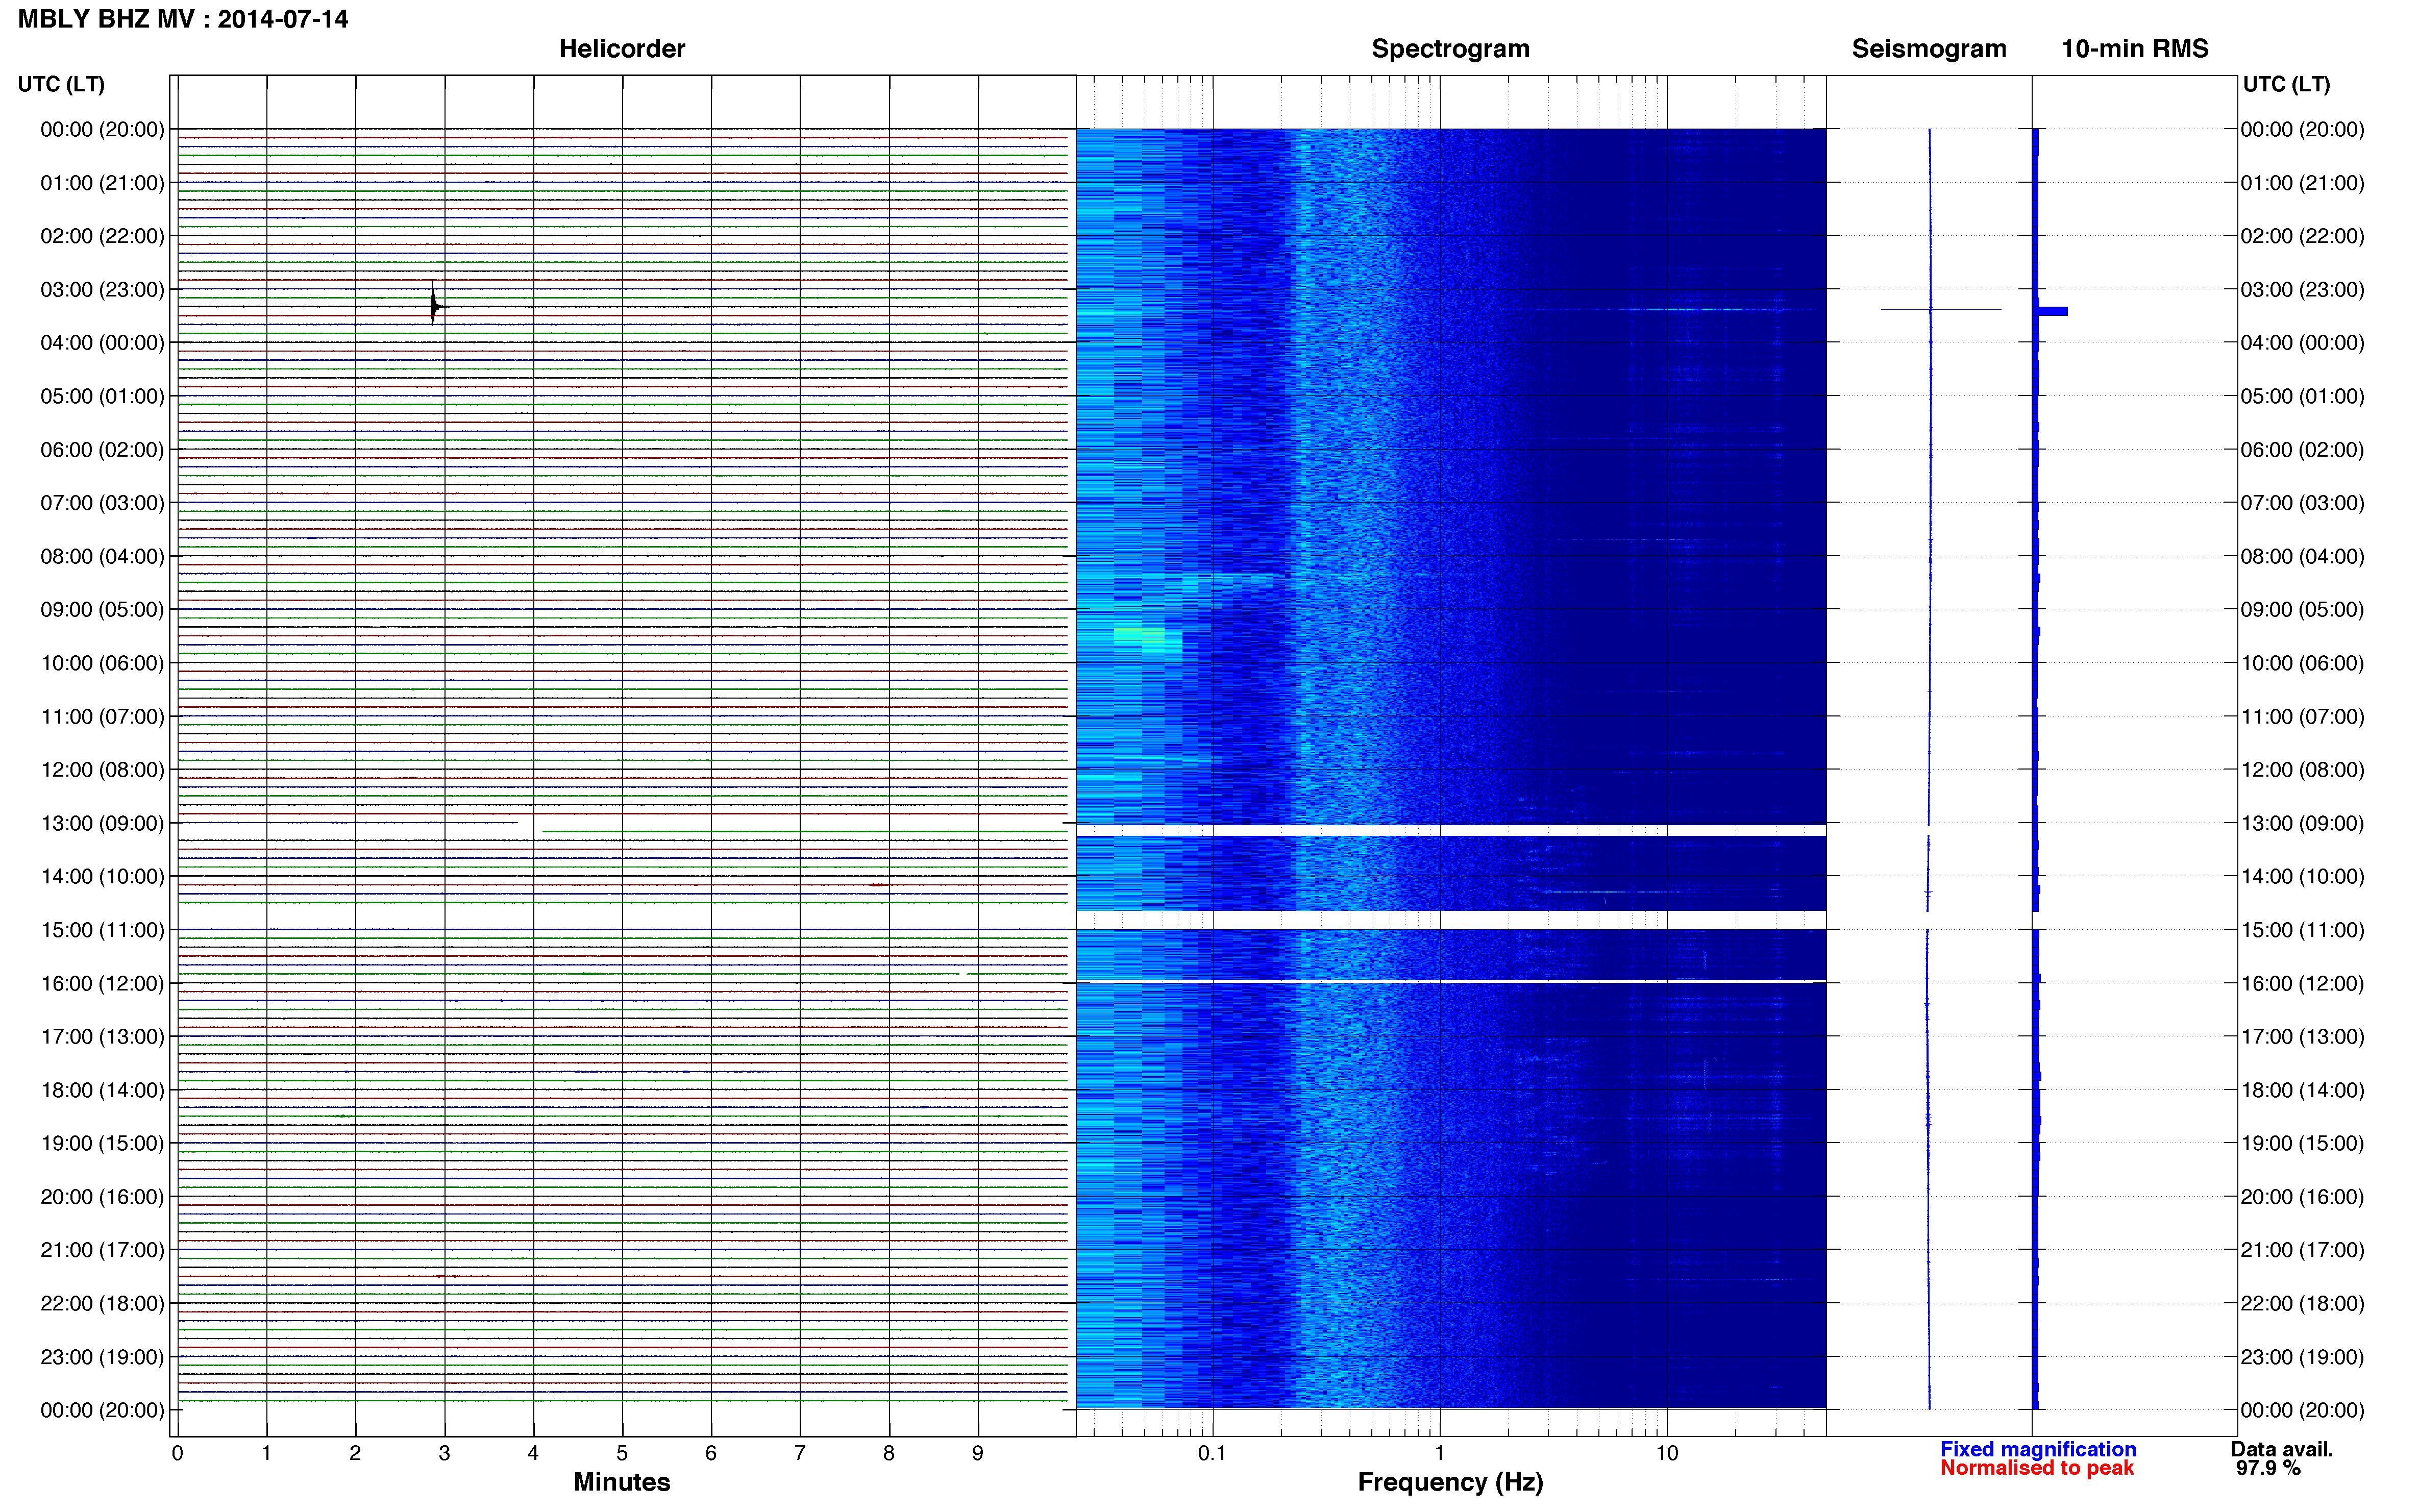Click the left "00:00 (20:00)" label at top
The height and width of the screenshot is (1512, 2419).
[102, 130]
